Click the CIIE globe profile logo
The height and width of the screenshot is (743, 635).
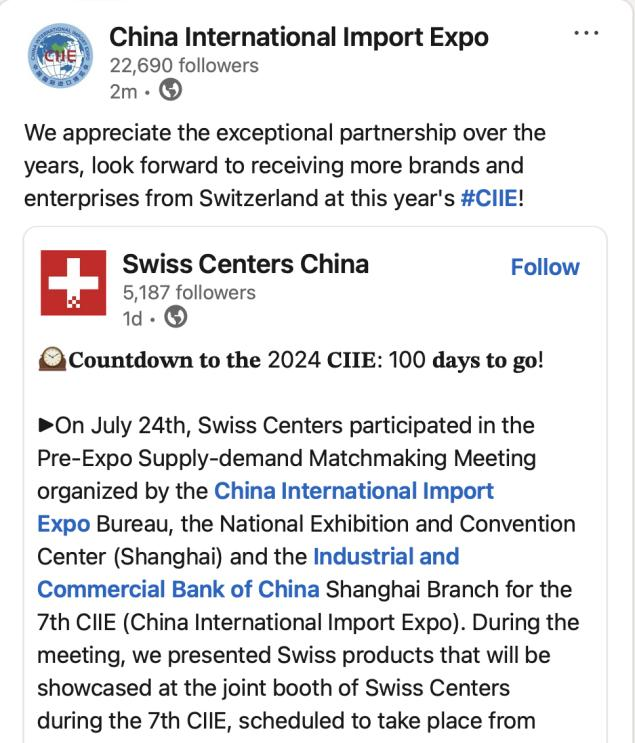tap(60, 55)
